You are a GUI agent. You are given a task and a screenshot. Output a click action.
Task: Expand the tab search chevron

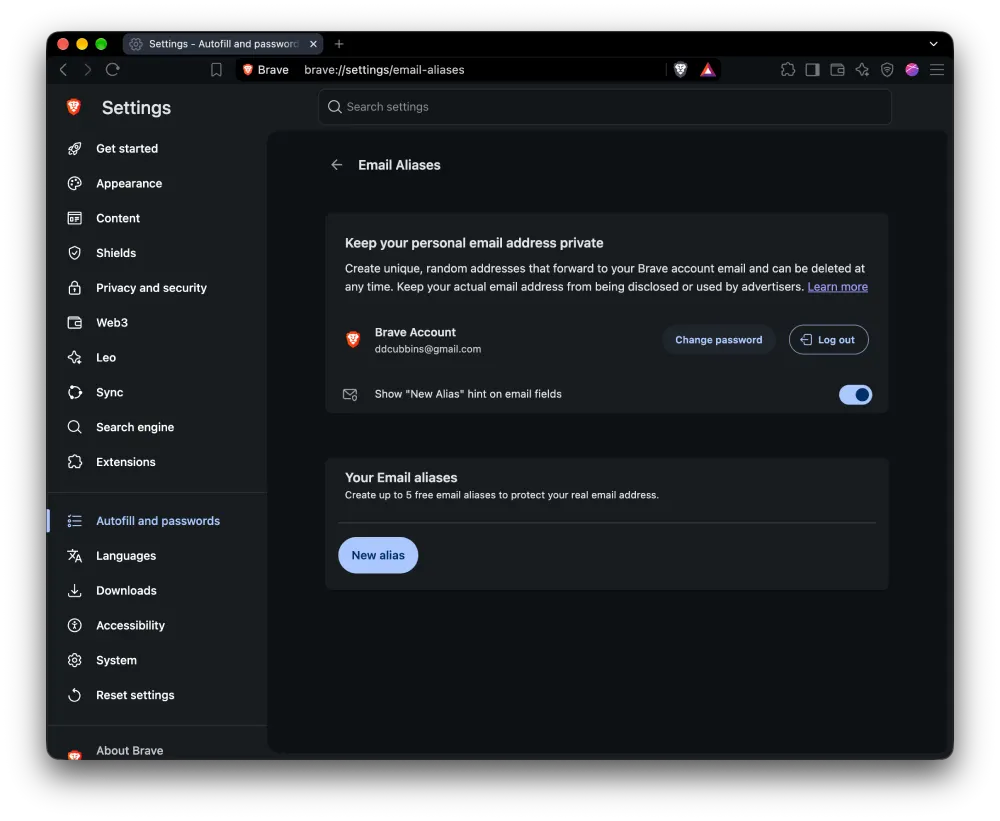coord(934,43)
